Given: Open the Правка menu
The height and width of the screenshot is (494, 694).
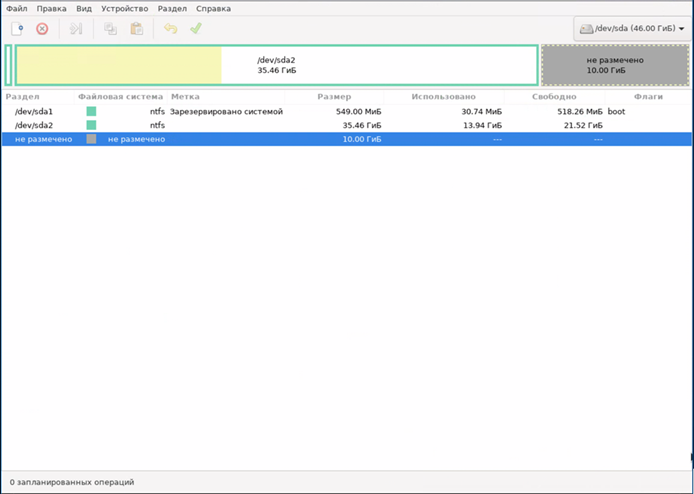Looking at the screenshot, I should (x=52, y=8).
